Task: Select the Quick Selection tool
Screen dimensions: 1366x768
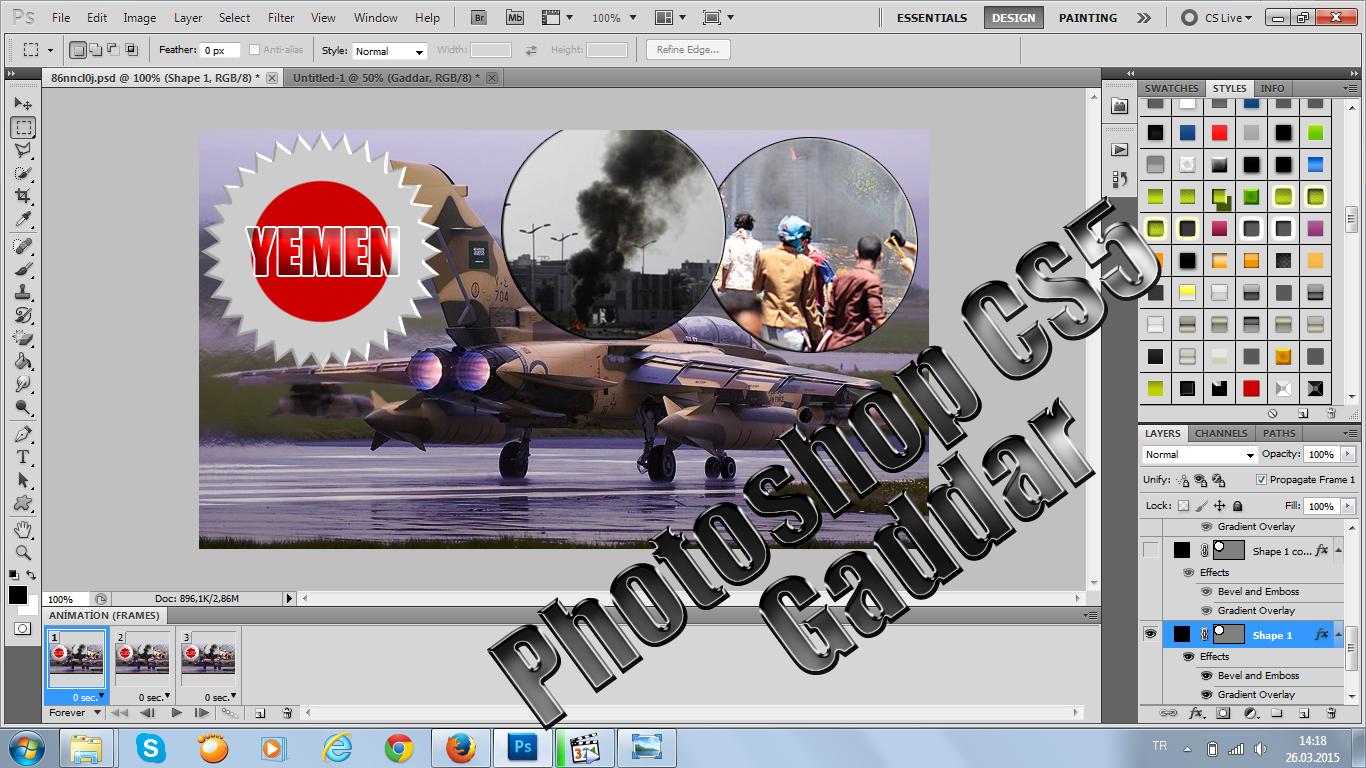Action: click(x=23, y=173)
